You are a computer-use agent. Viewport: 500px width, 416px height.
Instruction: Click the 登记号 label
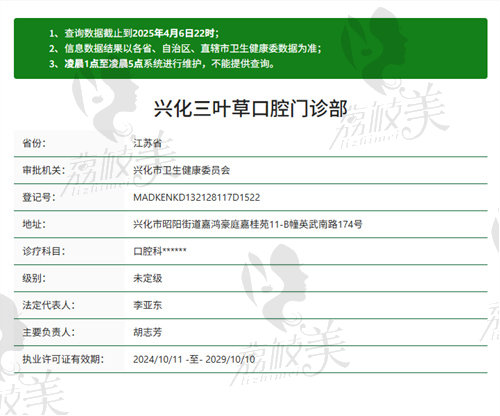pyautogui.click(x=39, y=197)
